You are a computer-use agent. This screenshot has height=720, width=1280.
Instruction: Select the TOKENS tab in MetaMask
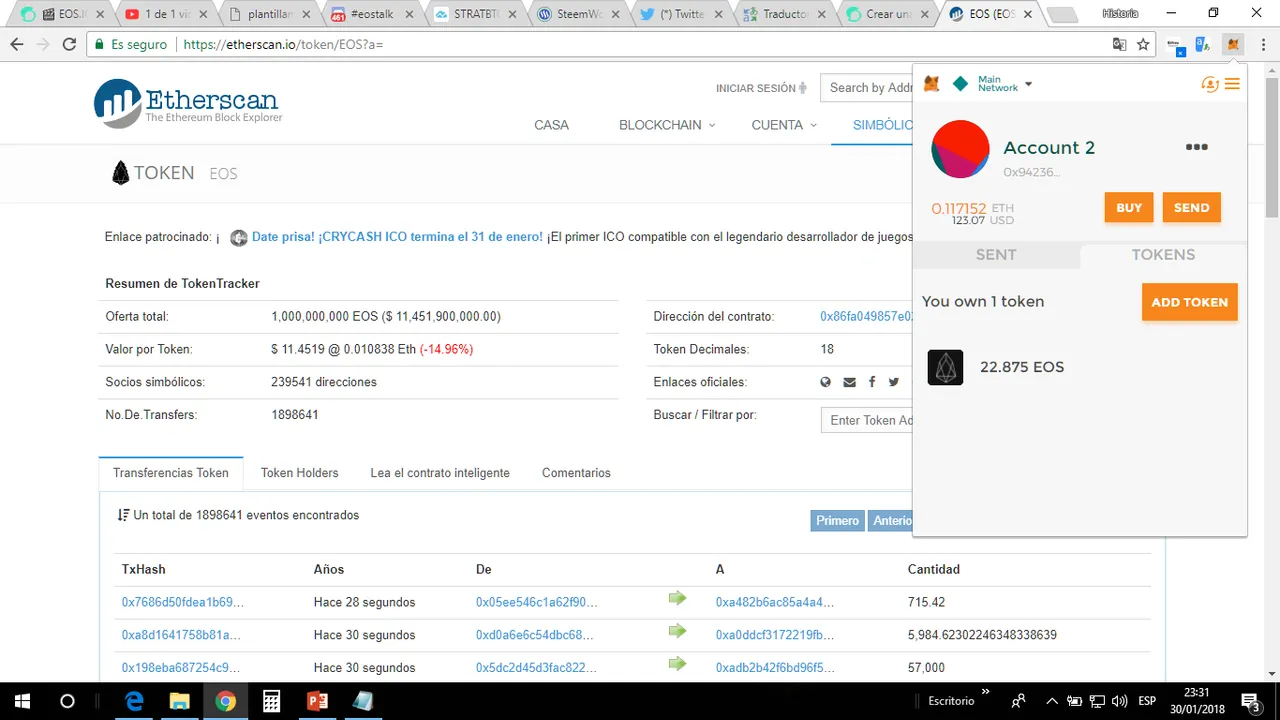tap(1163, 255)
